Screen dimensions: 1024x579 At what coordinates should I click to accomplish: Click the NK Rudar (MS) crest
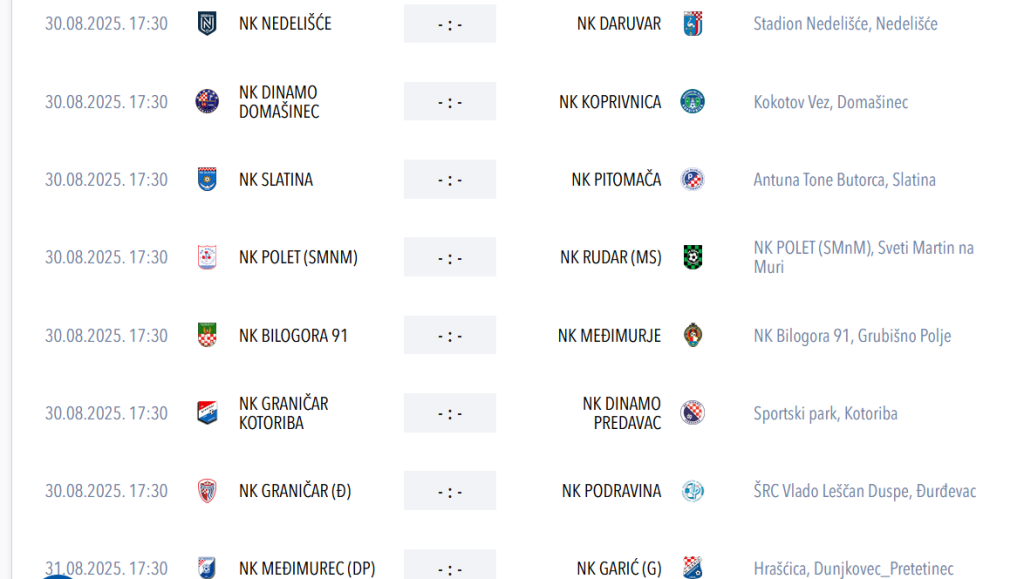tap(693, 257)
